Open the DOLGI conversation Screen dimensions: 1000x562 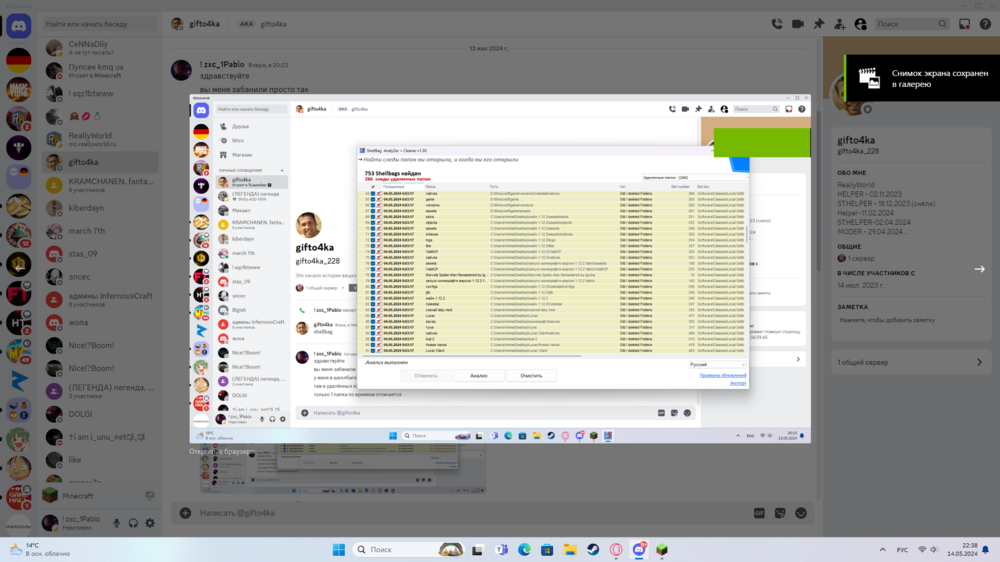point(100,414)
